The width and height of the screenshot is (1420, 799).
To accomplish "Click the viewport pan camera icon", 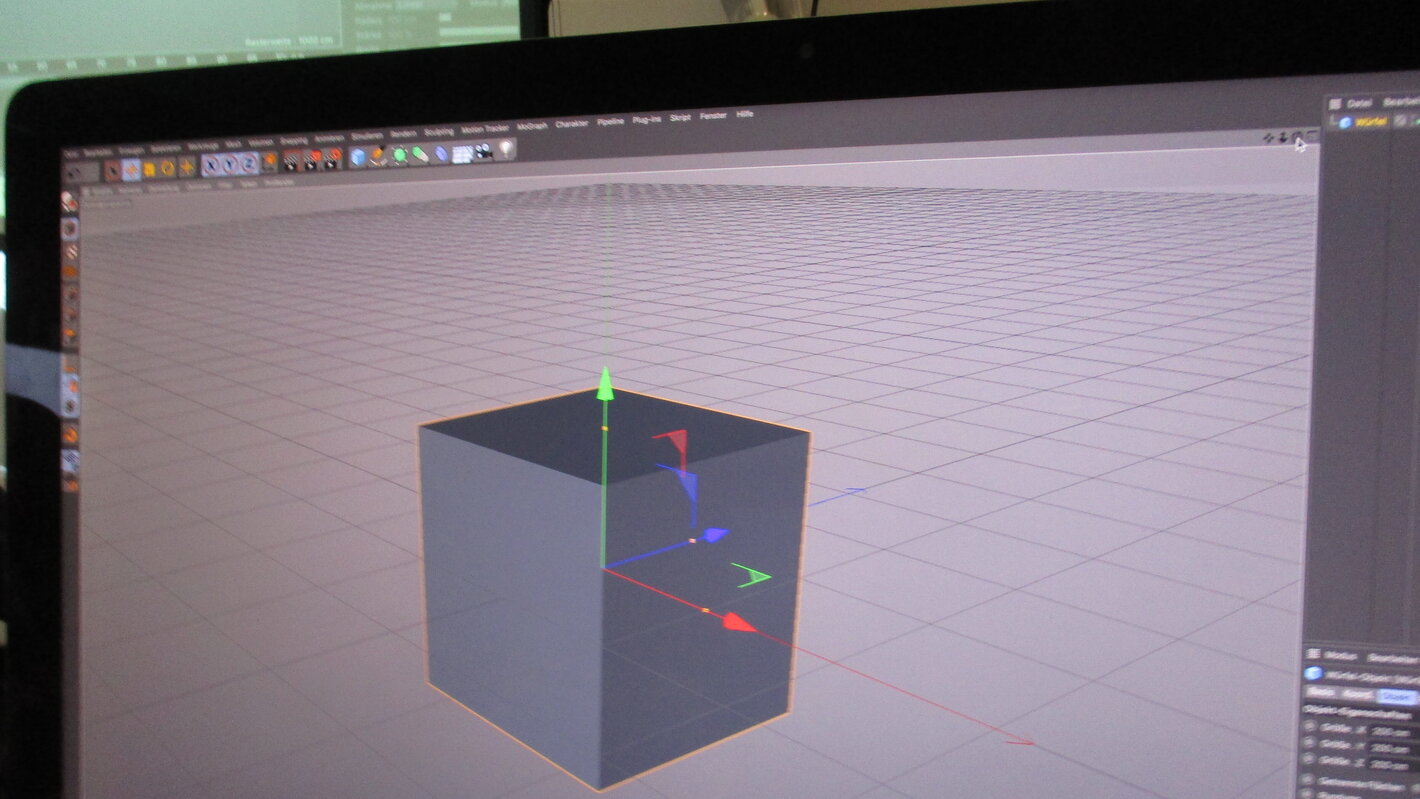I will [1269, 137].
